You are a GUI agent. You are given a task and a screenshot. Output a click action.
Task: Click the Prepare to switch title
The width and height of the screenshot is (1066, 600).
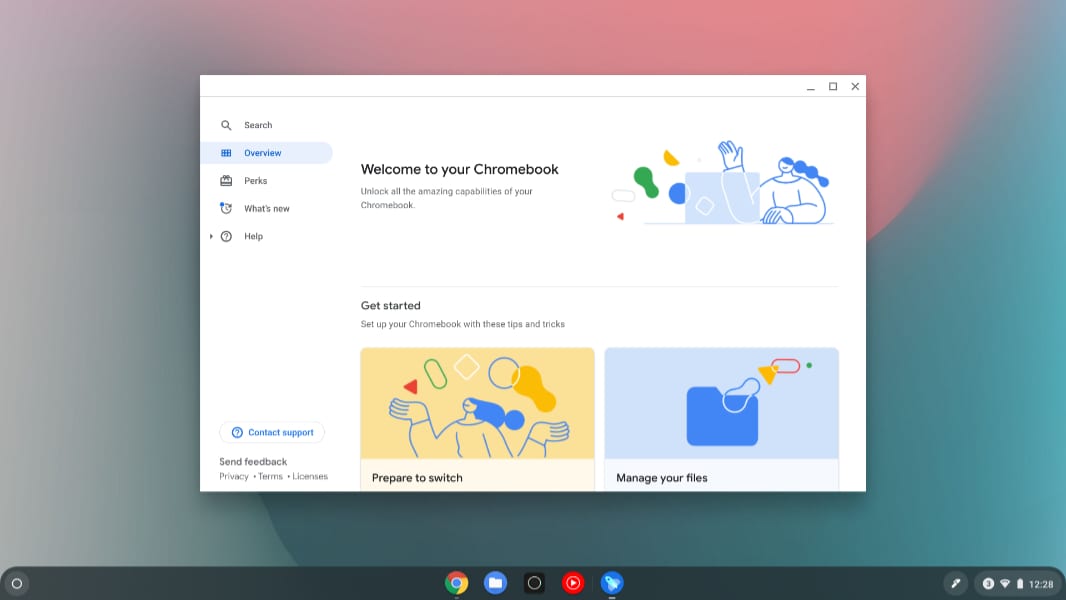417,478
